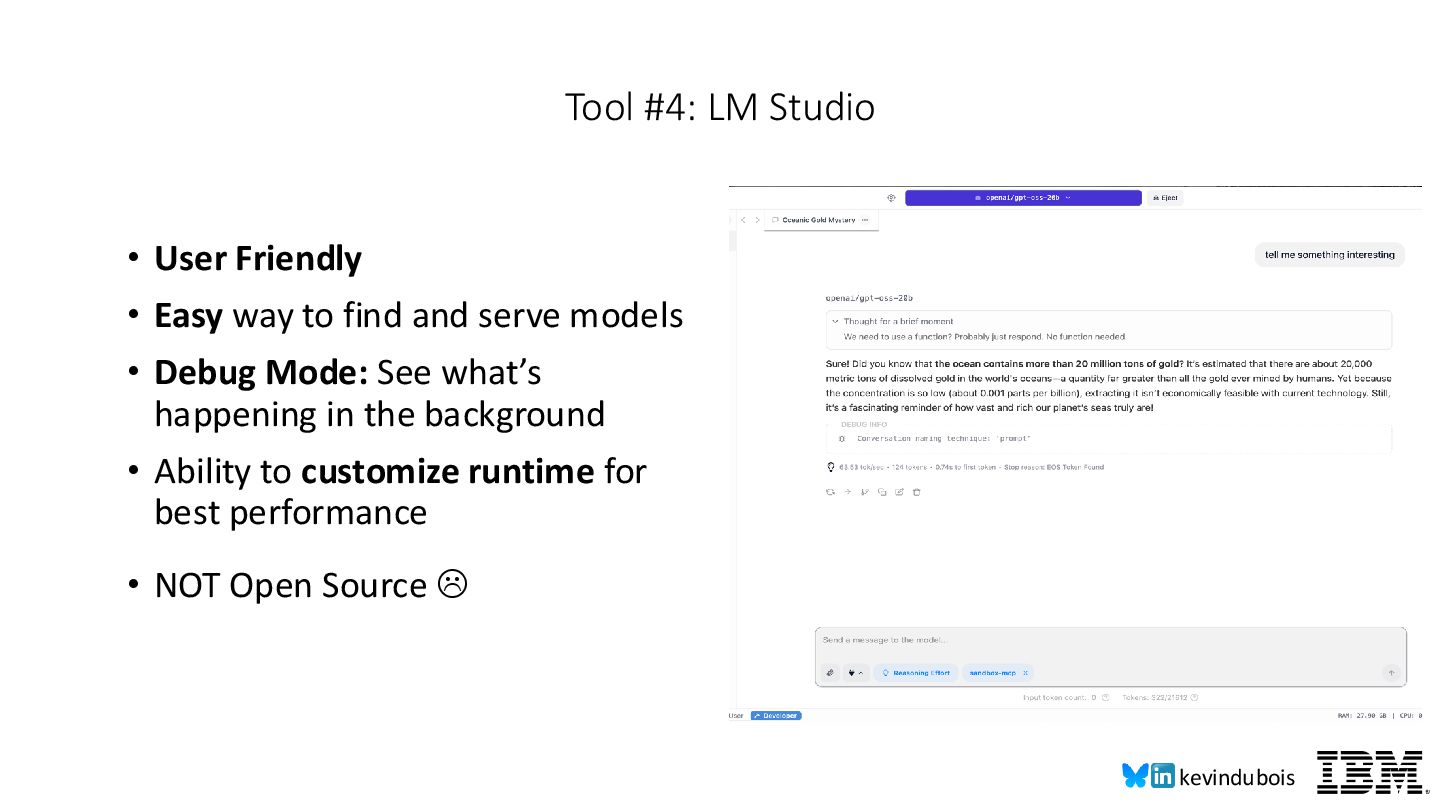Open the Reasoning Effort option

(x=916, y=673)
